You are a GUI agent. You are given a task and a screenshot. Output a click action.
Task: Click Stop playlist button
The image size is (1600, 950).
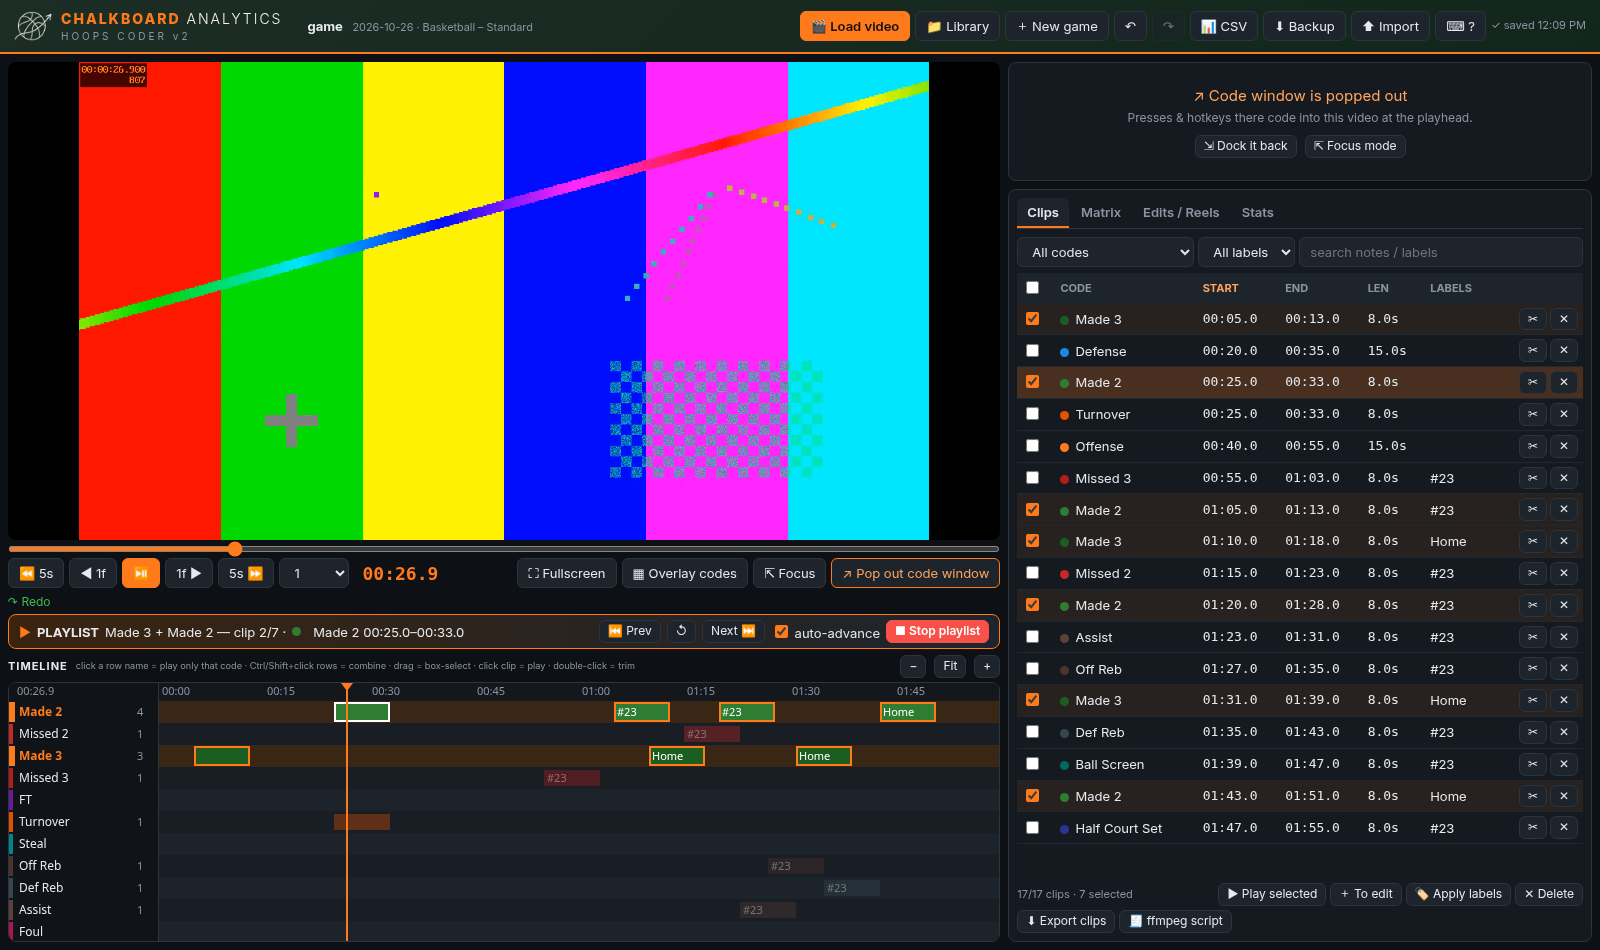tap(938, 631)
